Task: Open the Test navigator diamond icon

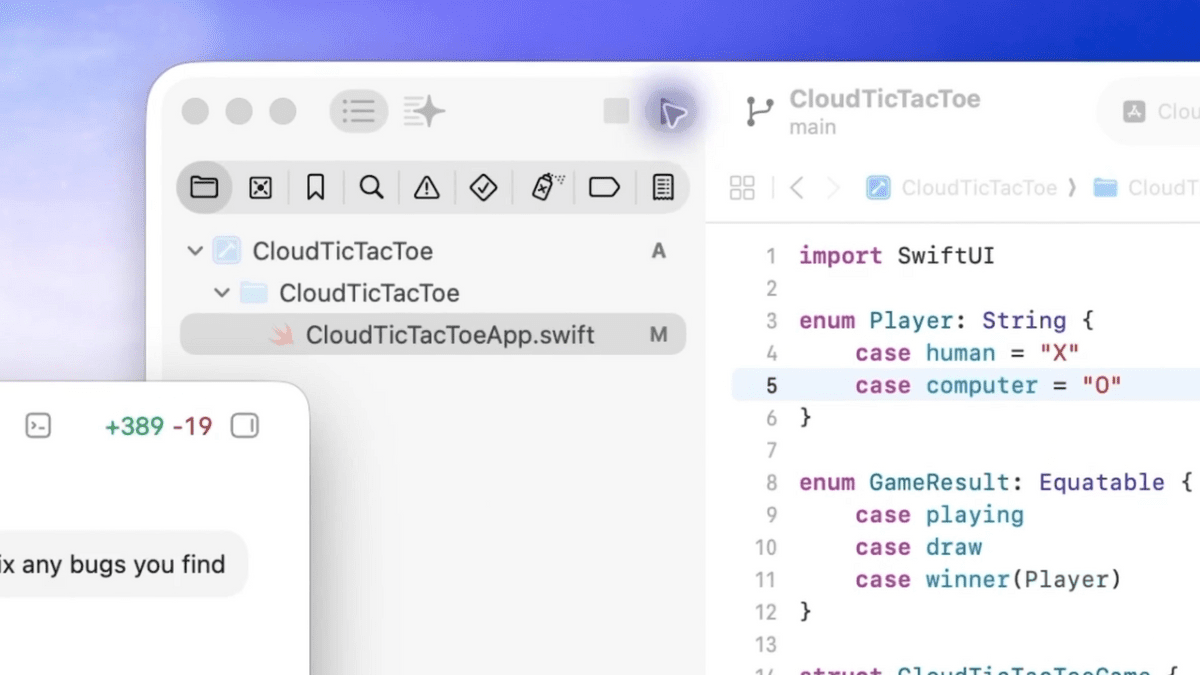Action: [x=484, y=187]
